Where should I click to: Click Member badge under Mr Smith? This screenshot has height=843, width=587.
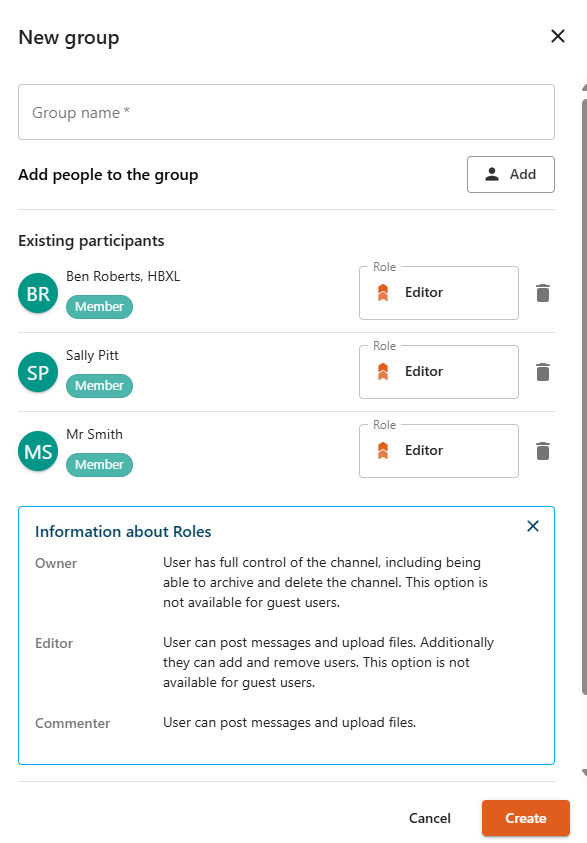99,465
